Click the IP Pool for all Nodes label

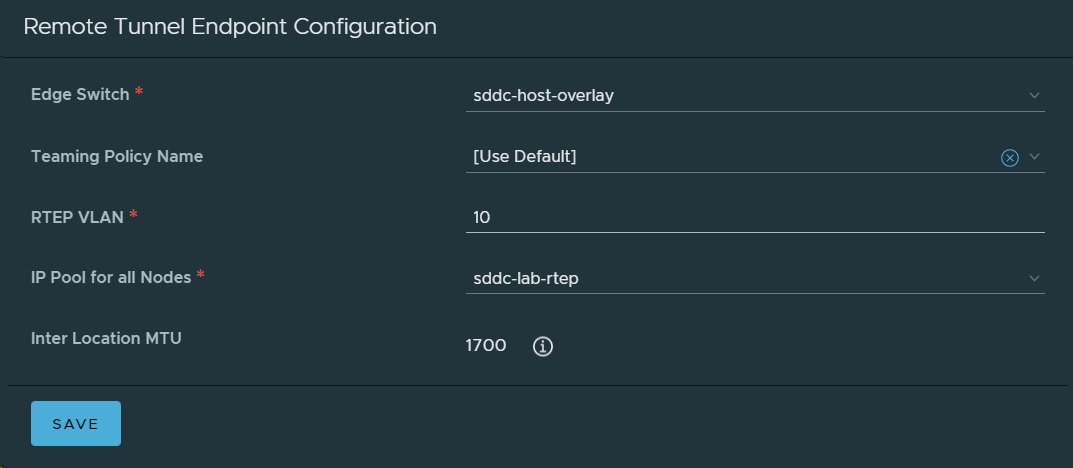111,277
